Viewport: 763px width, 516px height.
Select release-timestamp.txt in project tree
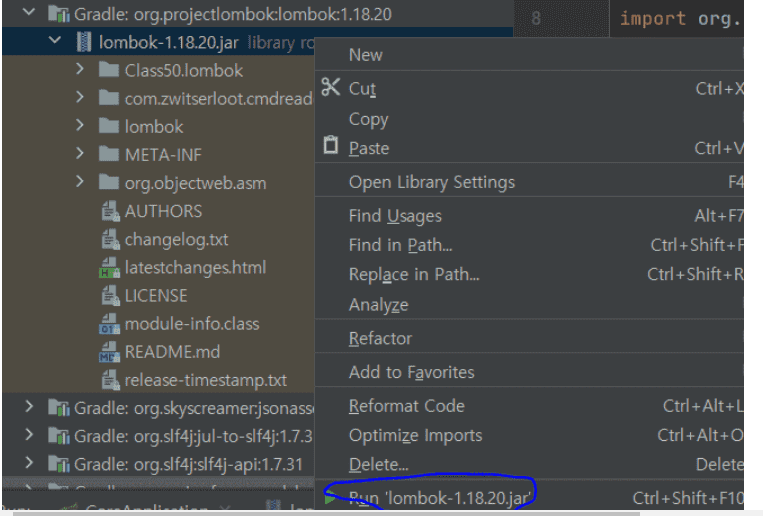(x=205, y=380)
